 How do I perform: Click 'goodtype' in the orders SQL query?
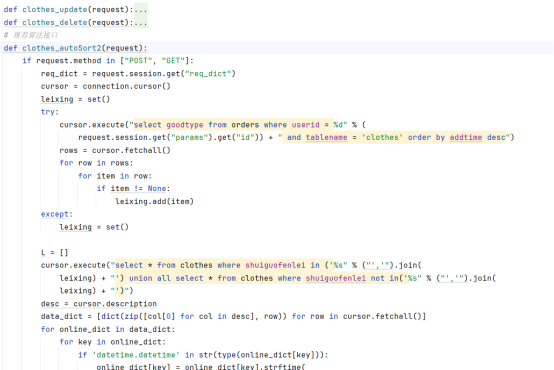[x=185, y=125]
